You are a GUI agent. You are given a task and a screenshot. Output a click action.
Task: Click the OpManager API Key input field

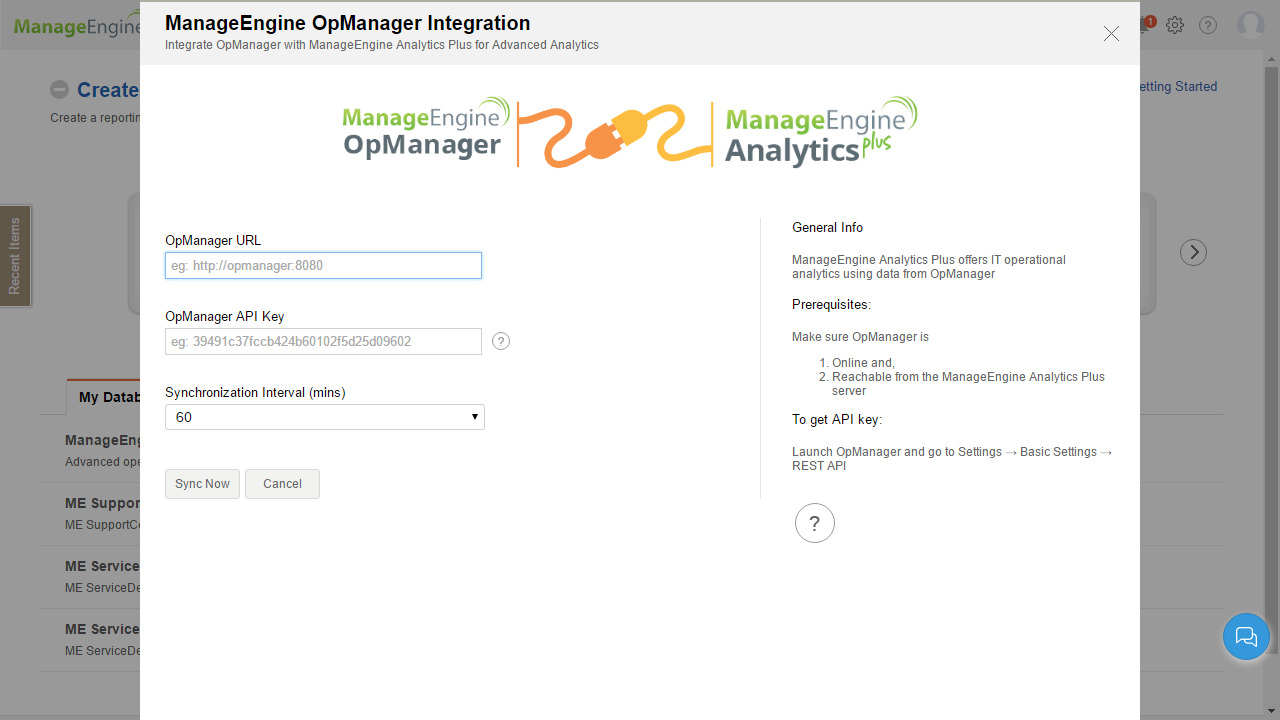tap(323, 341)
